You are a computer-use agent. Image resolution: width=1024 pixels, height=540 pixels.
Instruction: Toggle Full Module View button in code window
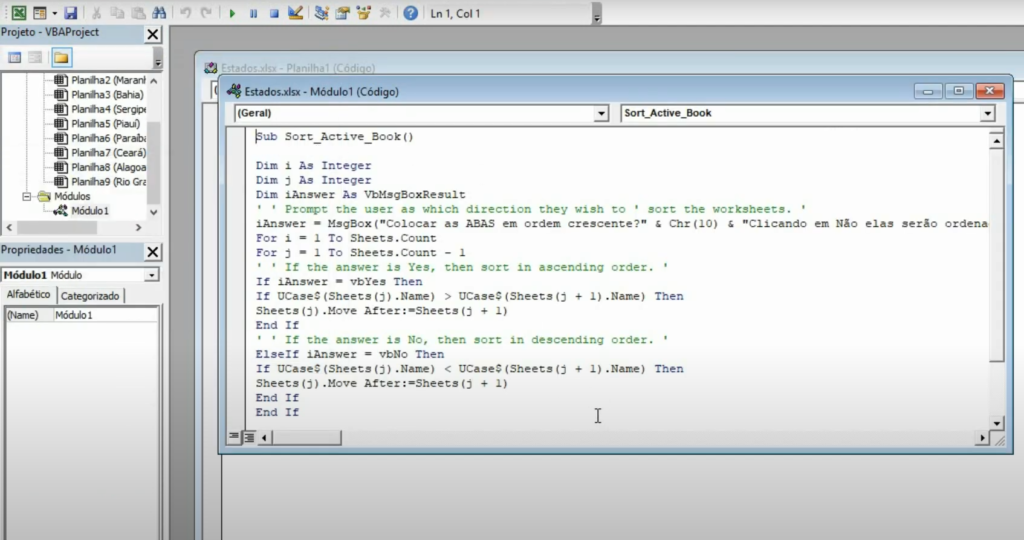pos(249,437)
